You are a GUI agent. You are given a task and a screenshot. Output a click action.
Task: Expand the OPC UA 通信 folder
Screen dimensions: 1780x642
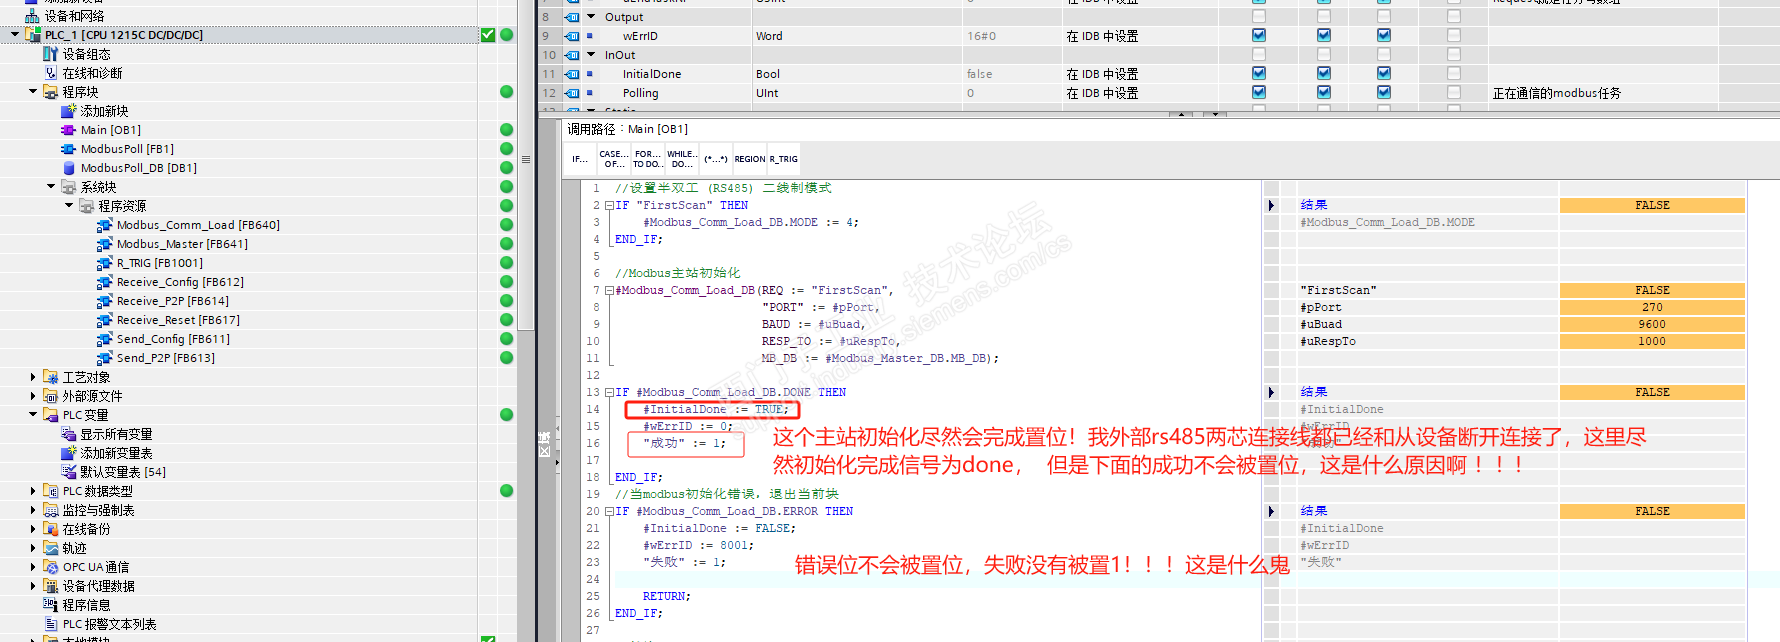coord(33,567)
